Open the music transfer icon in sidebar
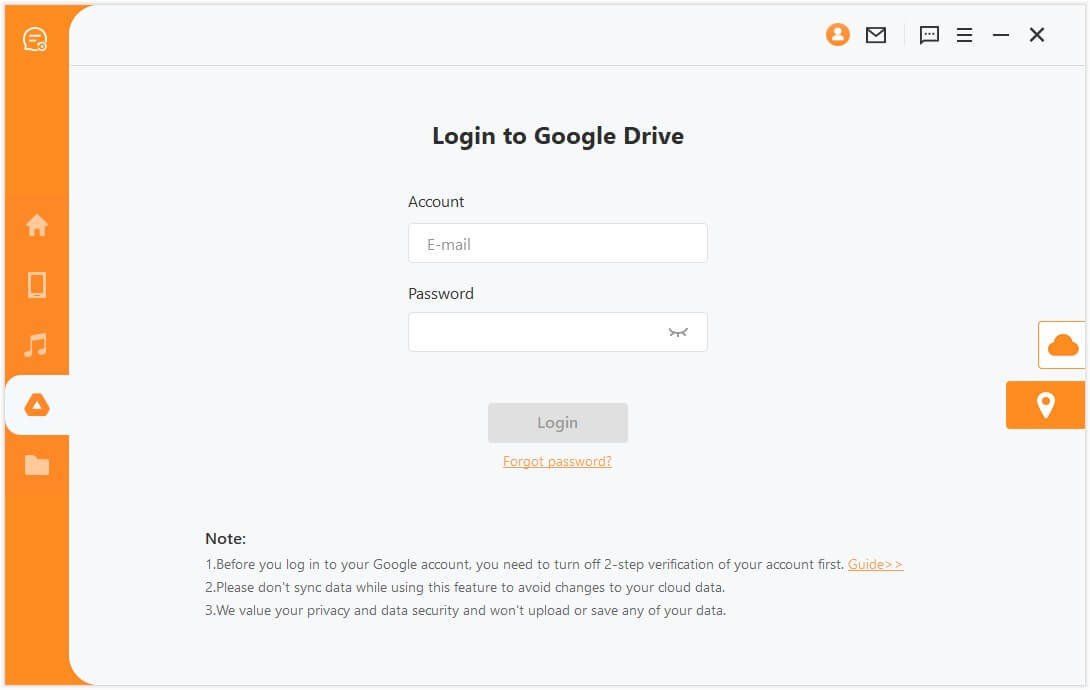1090x690 pixels. (37, 345)
